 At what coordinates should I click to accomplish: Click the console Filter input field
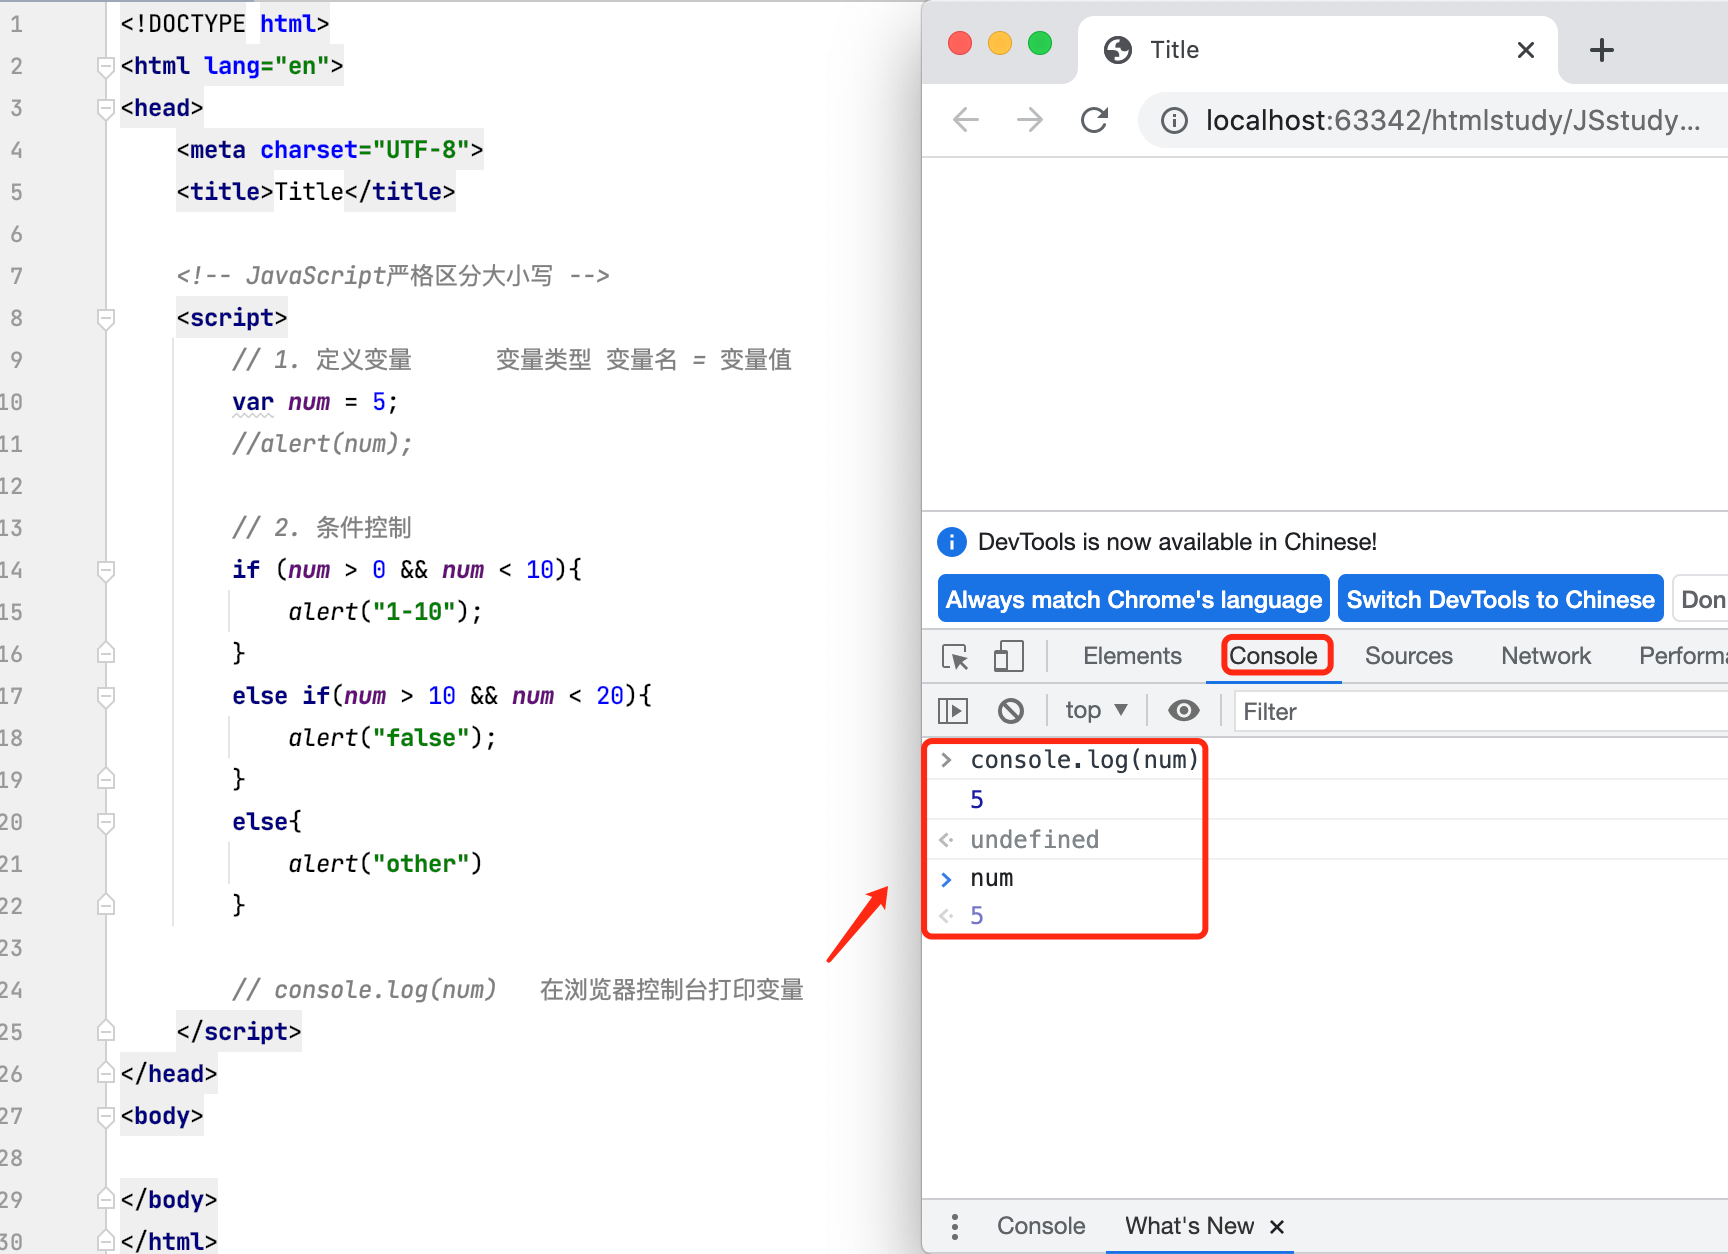pyautogui.click(x=1481, y=711)
